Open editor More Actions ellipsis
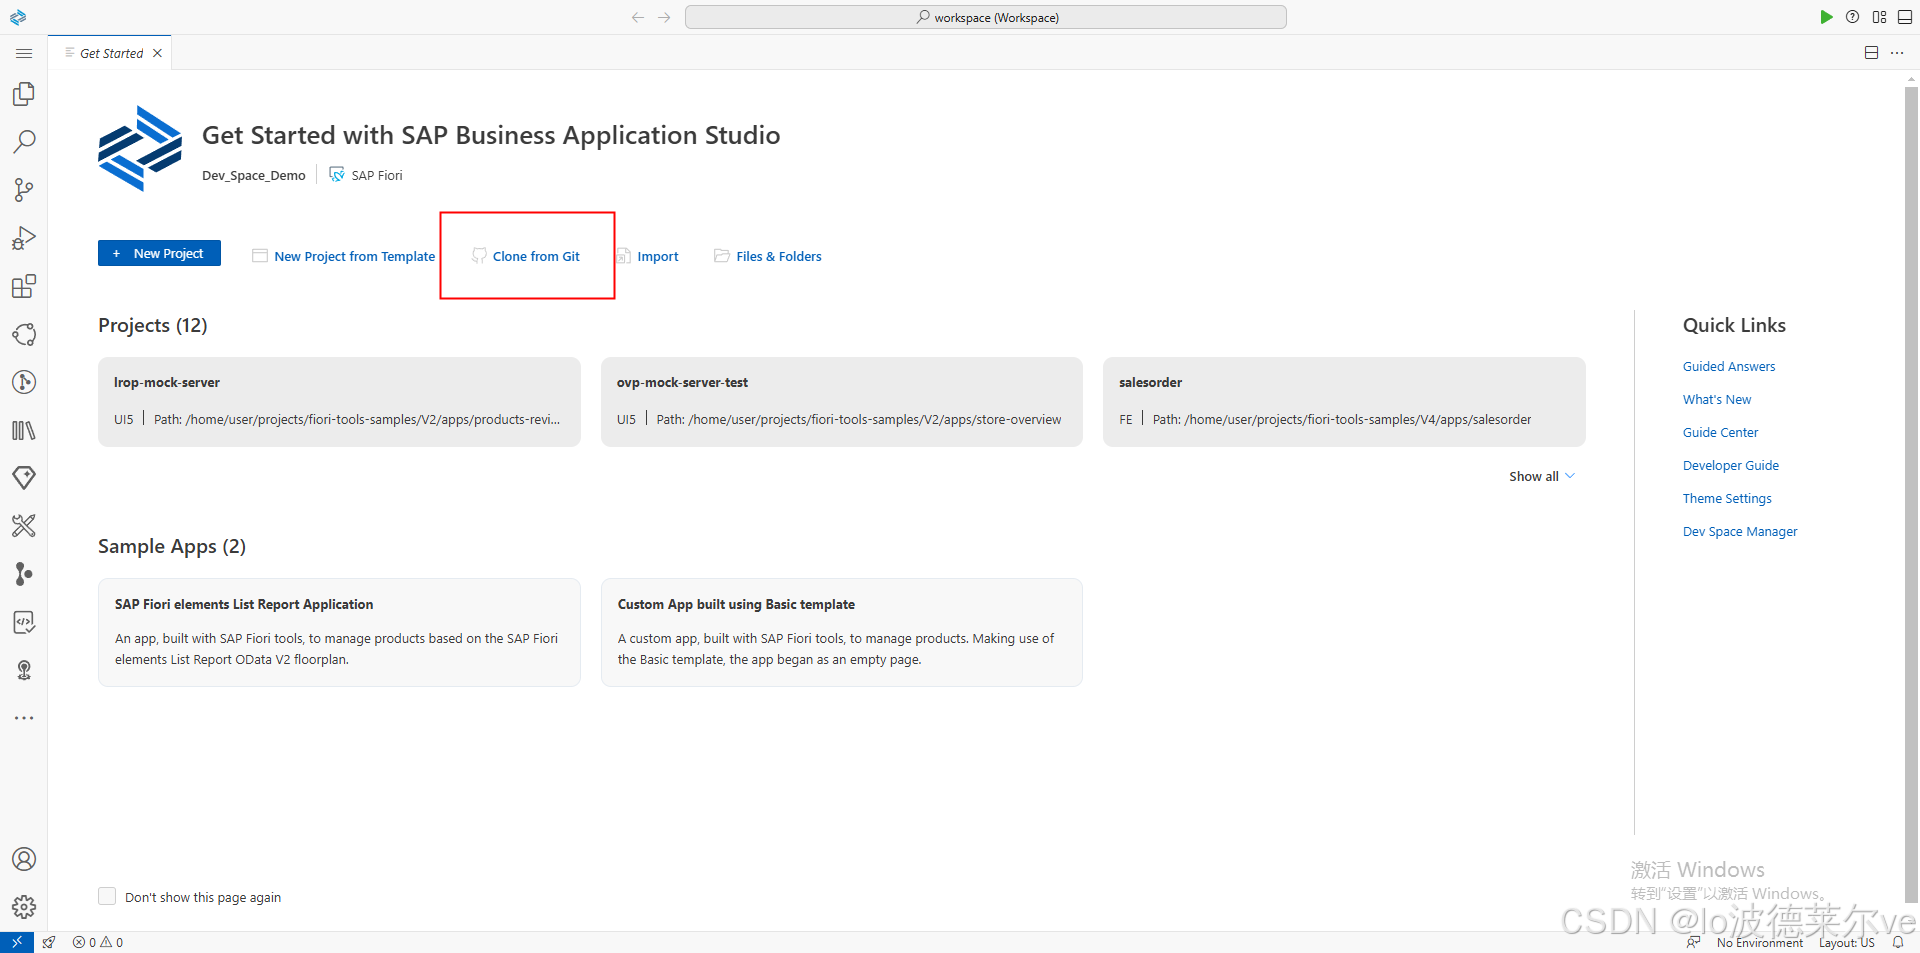 point(1897,53)
